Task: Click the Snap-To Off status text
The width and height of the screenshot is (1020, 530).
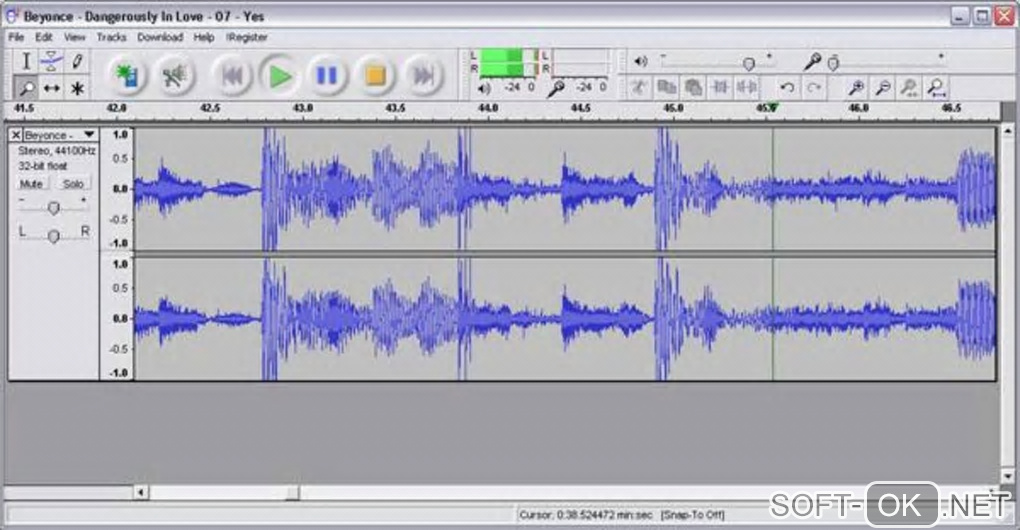Action: 693,515
